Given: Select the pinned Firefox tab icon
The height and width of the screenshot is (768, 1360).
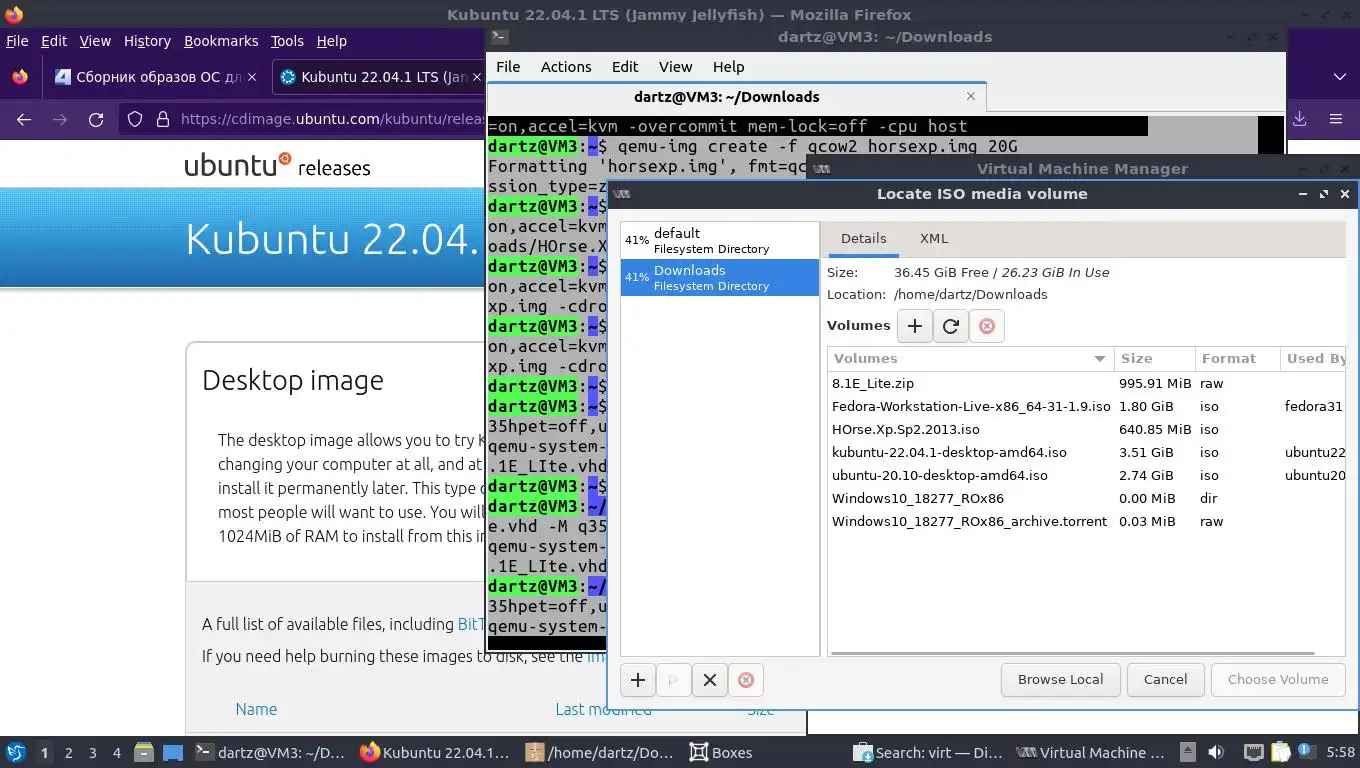Looking at the screenshot, I should pos(20,77).
